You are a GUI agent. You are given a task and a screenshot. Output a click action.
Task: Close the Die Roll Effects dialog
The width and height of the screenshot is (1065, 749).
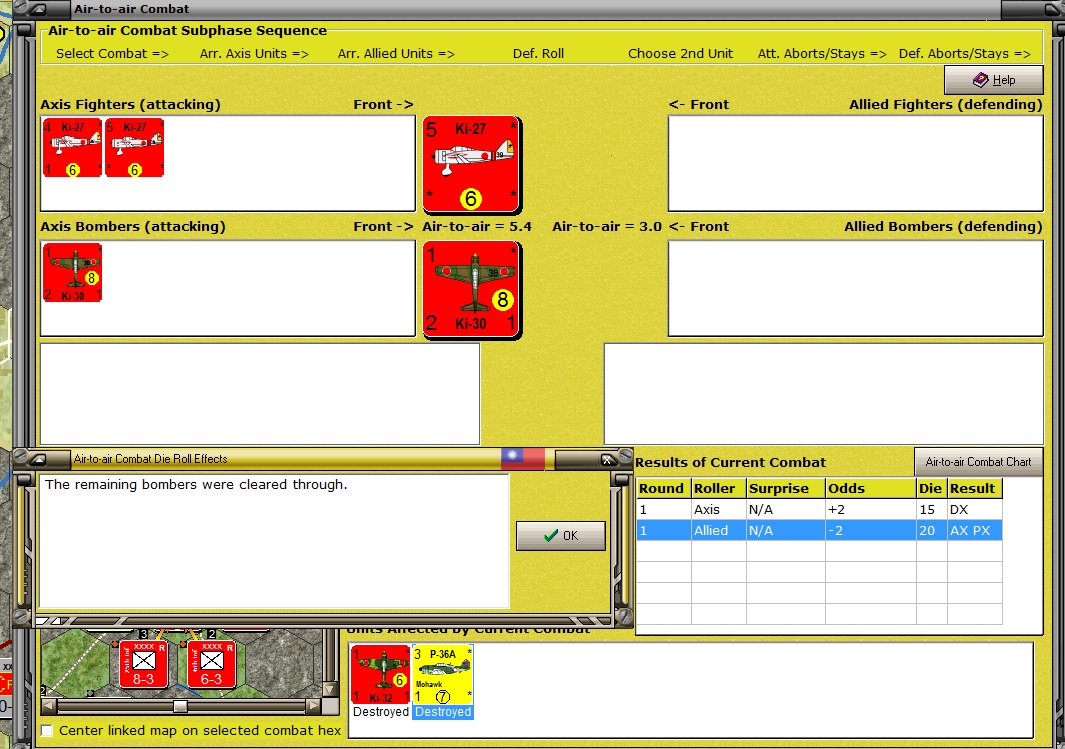point(608,460)
